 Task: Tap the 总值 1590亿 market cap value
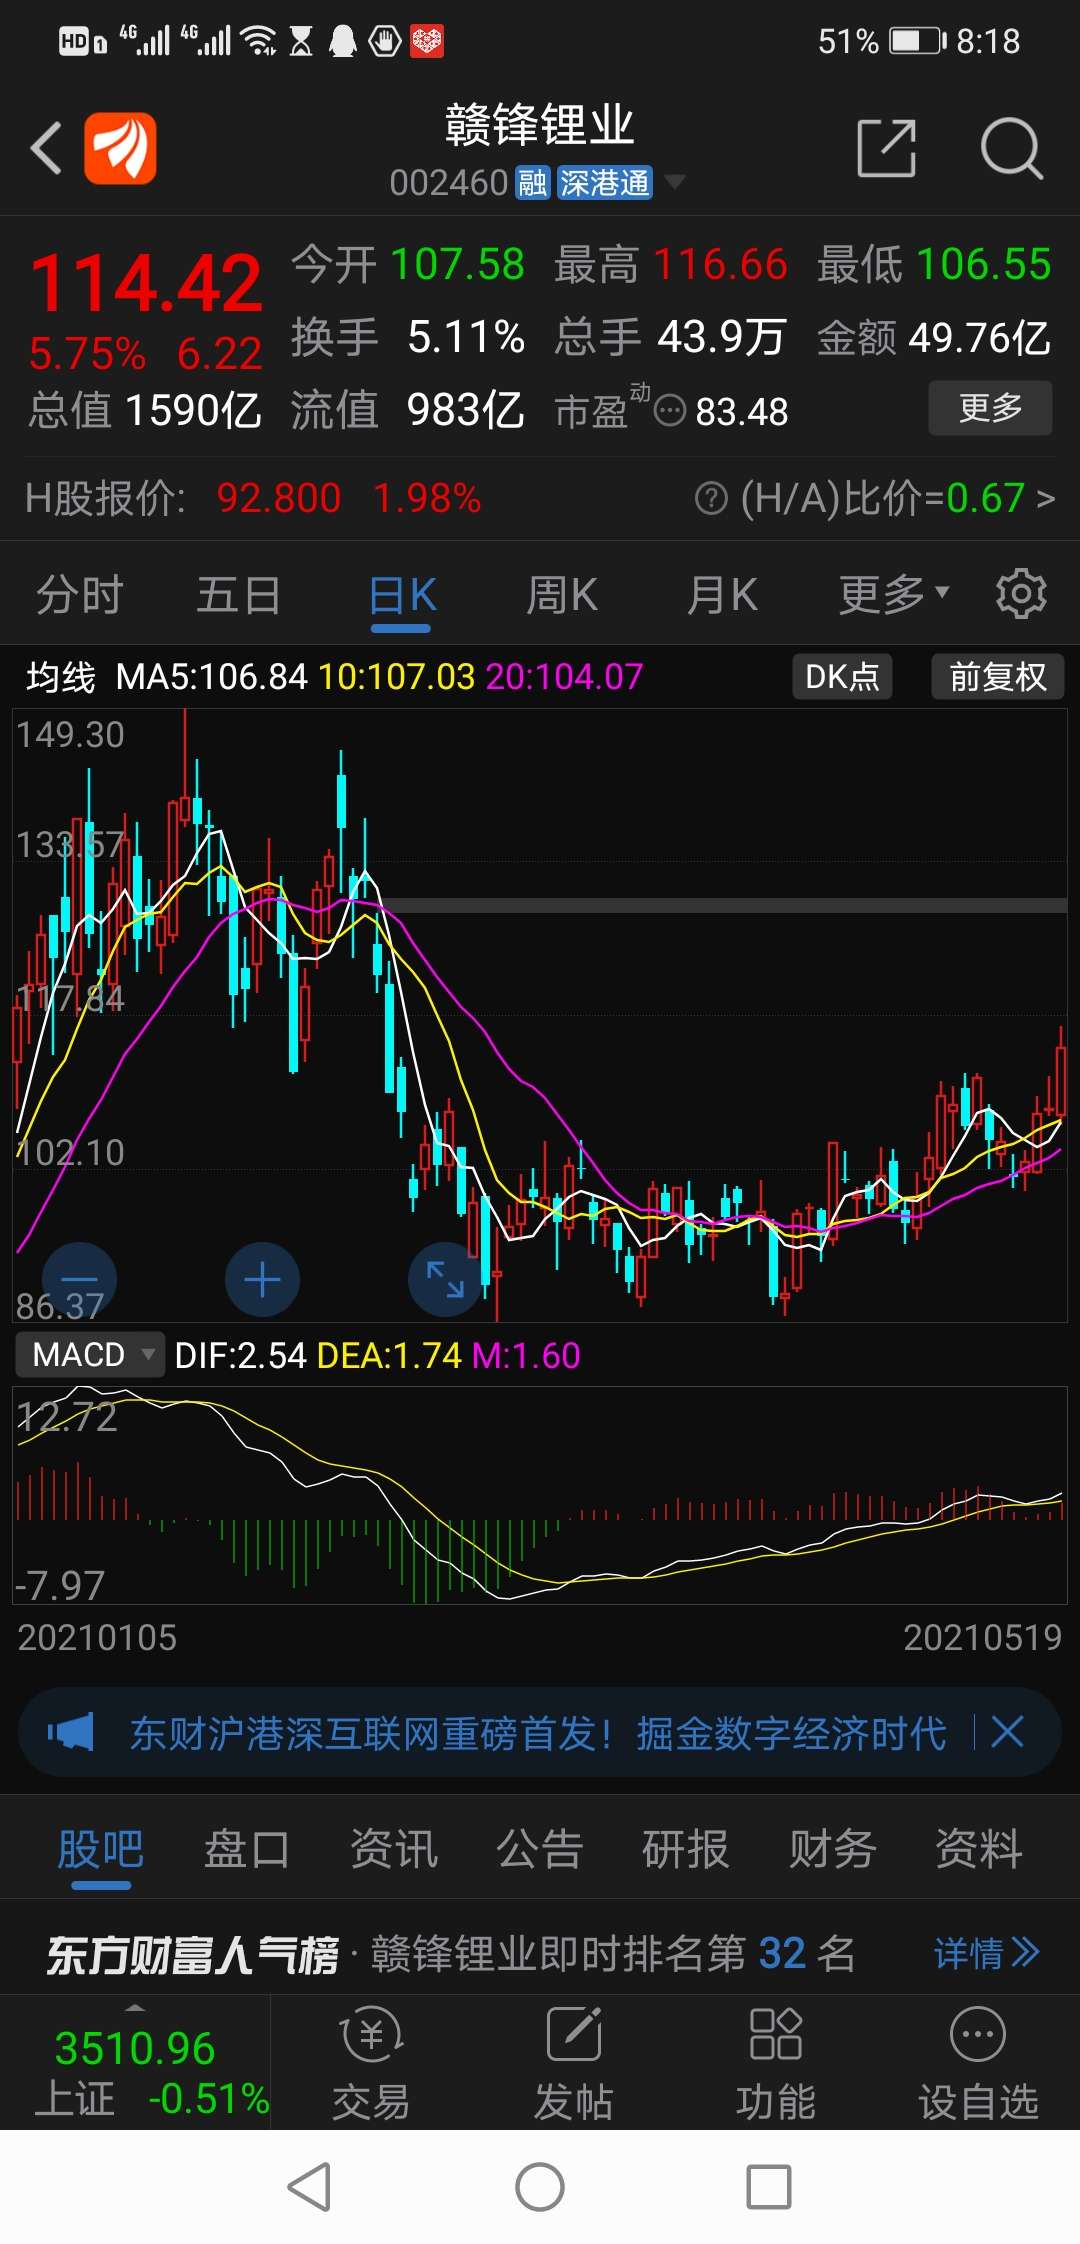tap(146, 410)
